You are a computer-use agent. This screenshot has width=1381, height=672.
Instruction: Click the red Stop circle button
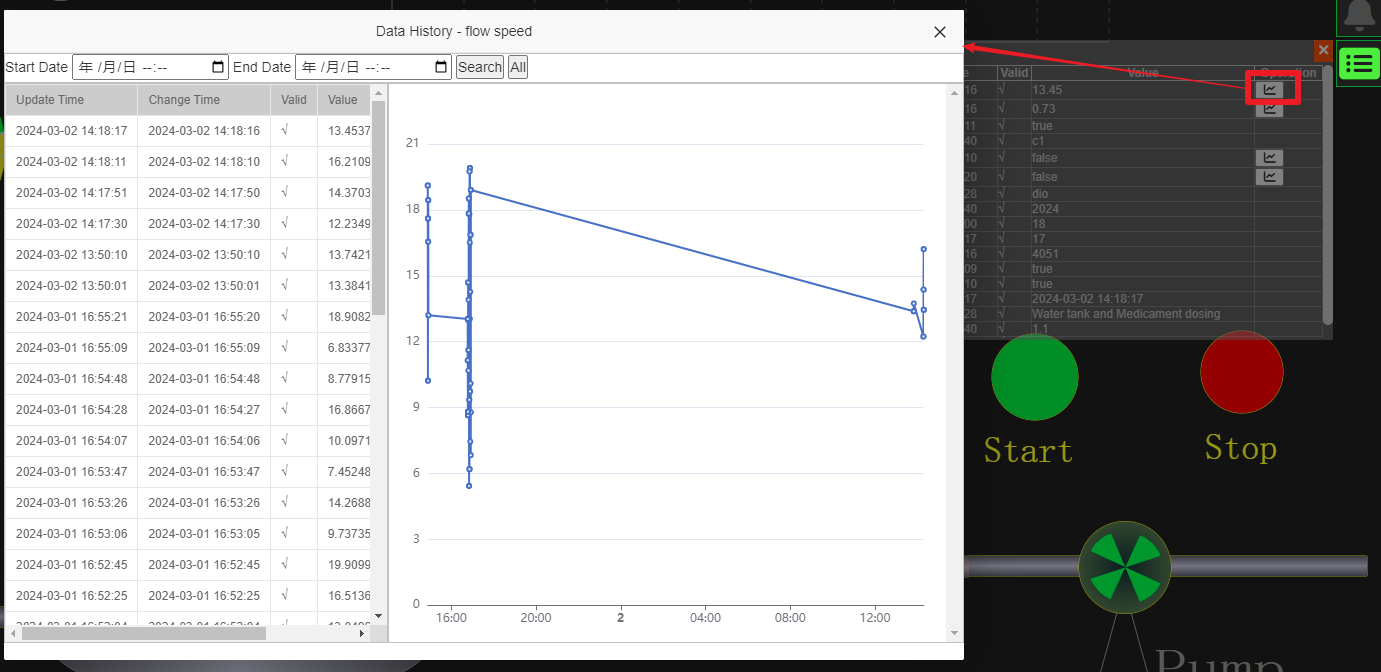coord(1241,370)
